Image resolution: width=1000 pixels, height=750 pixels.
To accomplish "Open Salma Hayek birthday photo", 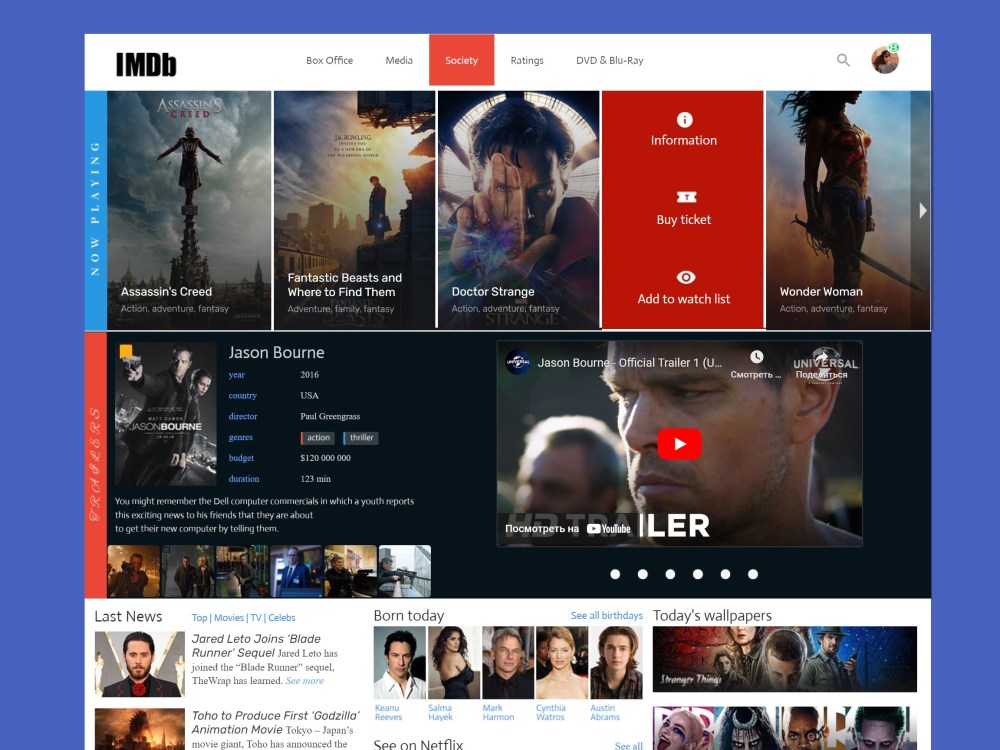I will (x=454, y=662).
